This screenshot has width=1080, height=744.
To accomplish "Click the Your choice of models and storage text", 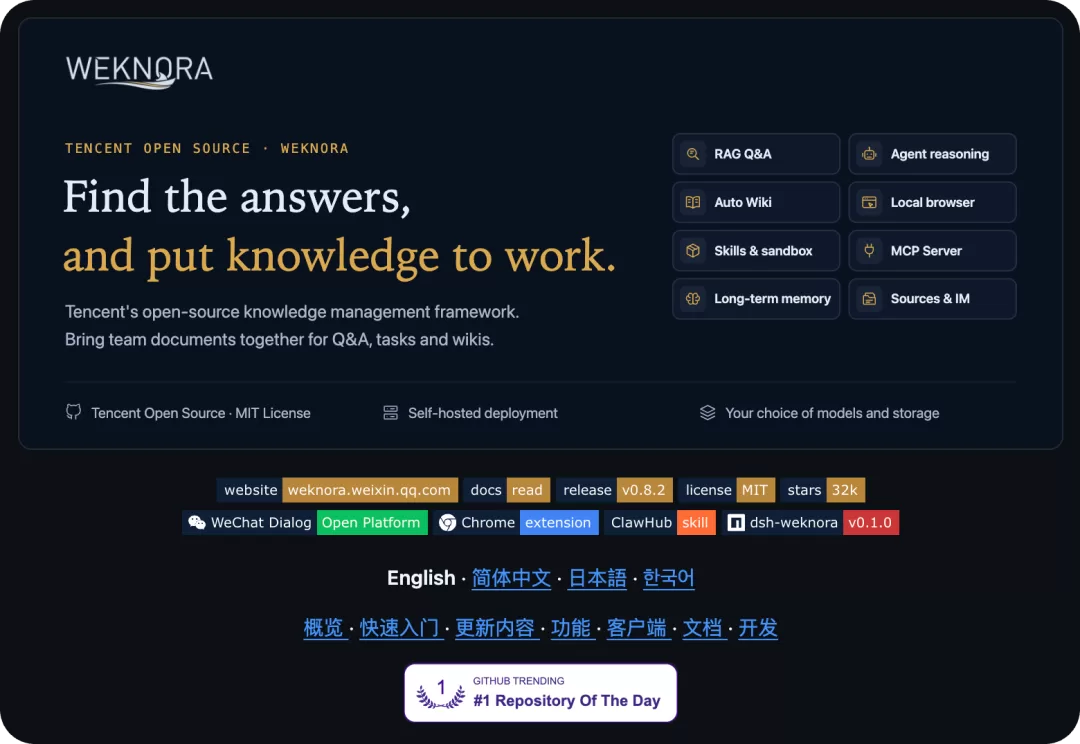I will click(832, 413).
